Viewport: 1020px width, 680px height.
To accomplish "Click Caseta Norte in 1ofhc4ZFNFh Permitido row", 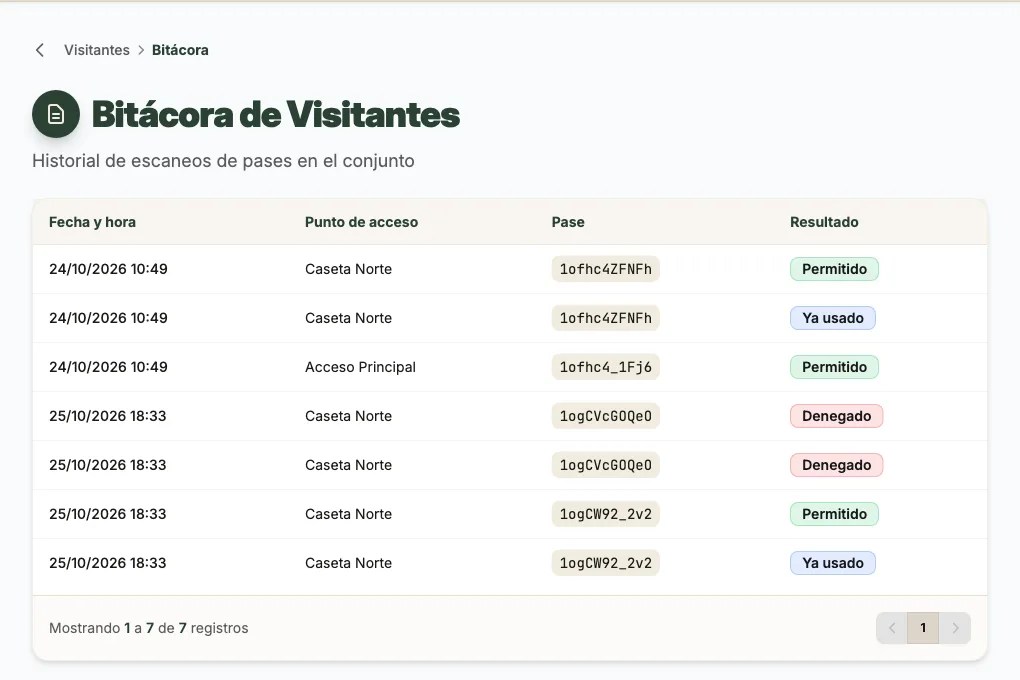I will [x=349, y=269].
